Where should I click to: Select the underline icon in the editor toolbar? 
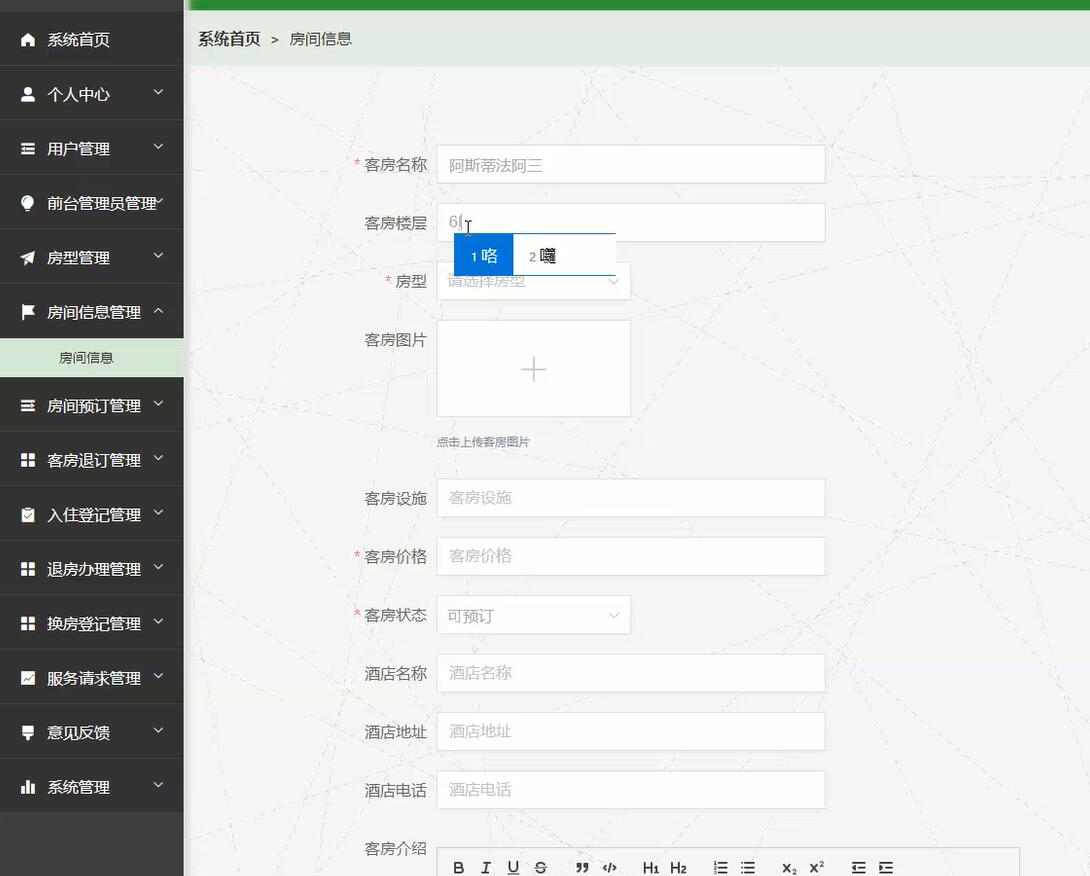(512, 867)
